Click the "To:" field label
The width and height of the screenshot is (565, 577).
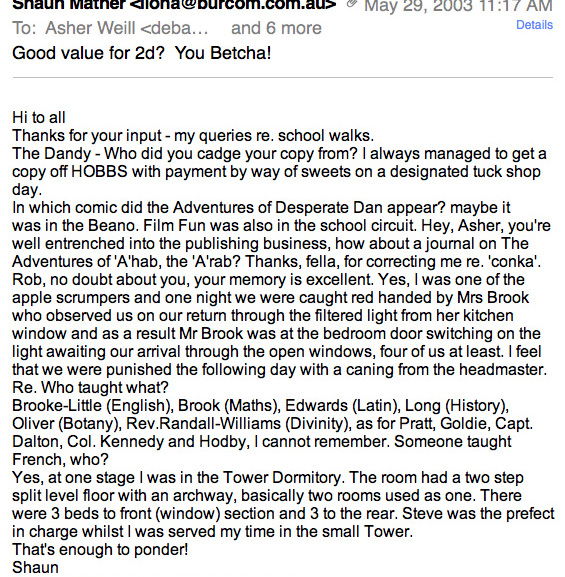[x=24, y=28]
